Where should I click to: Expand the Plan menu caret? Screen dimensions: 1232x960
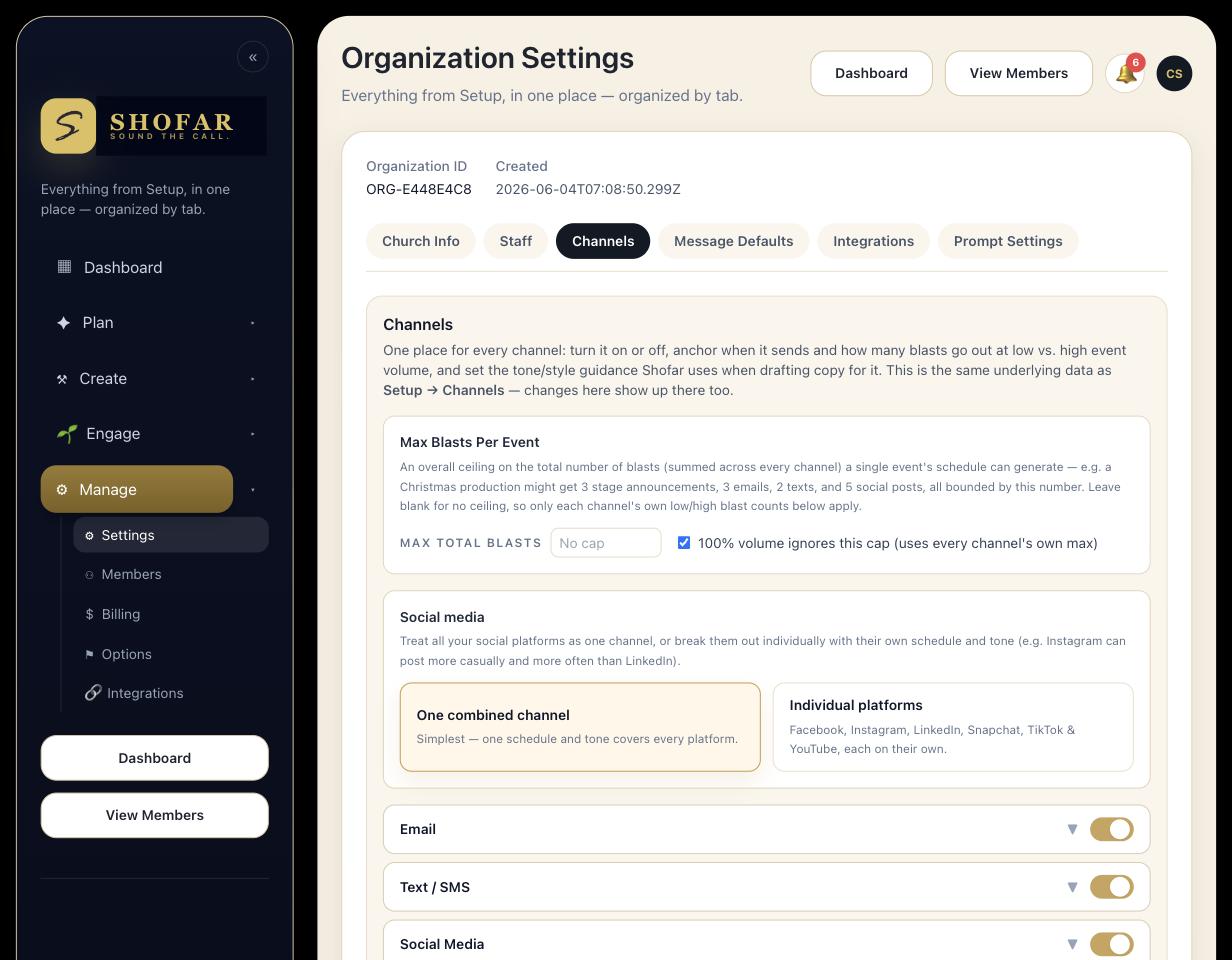[252, 323]
